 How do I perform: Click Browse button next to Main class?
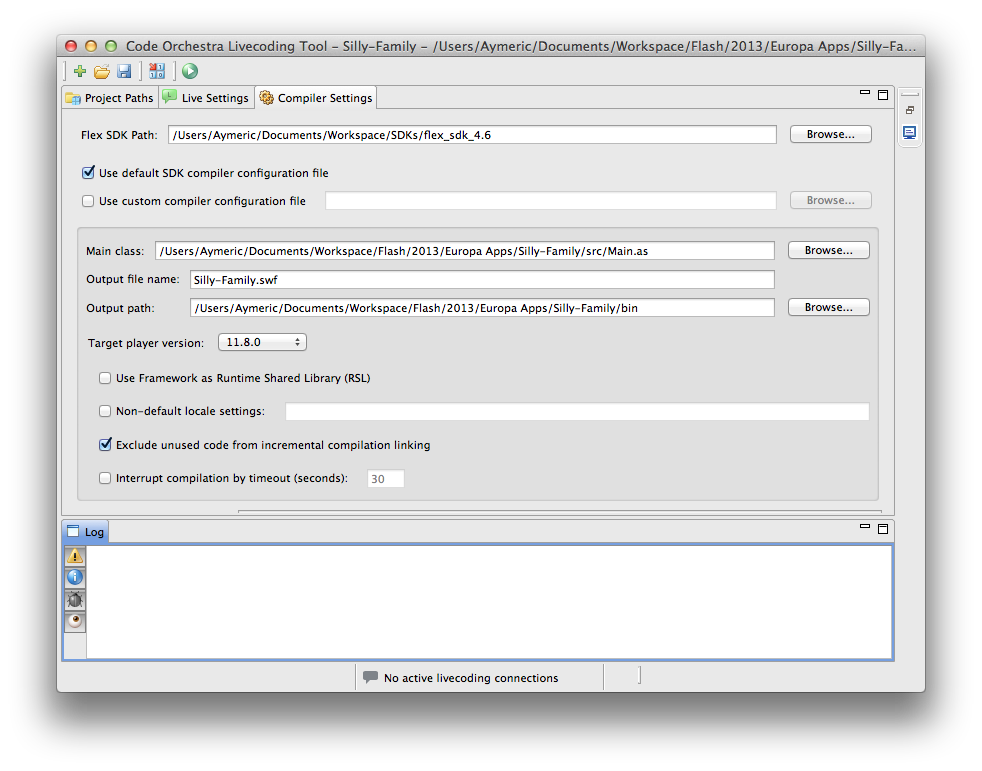point(828,250)
